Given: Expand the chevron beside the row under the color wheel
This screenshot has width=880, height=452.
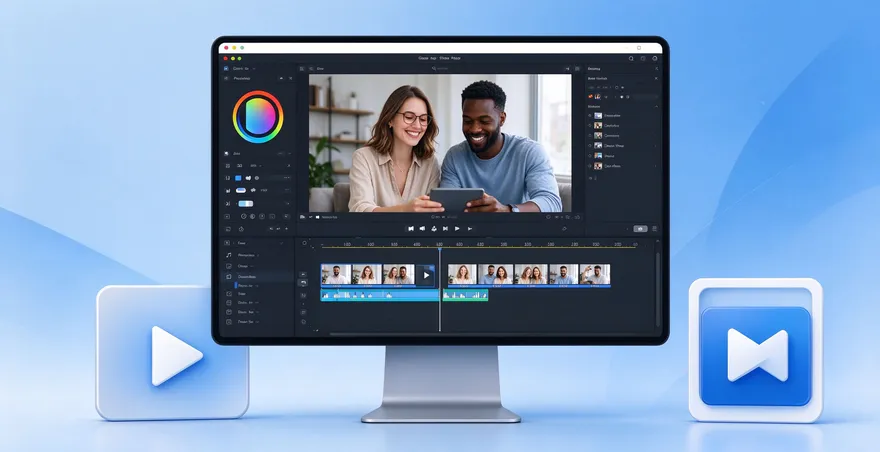Looking at the screenshot, I should click(290, 153).
